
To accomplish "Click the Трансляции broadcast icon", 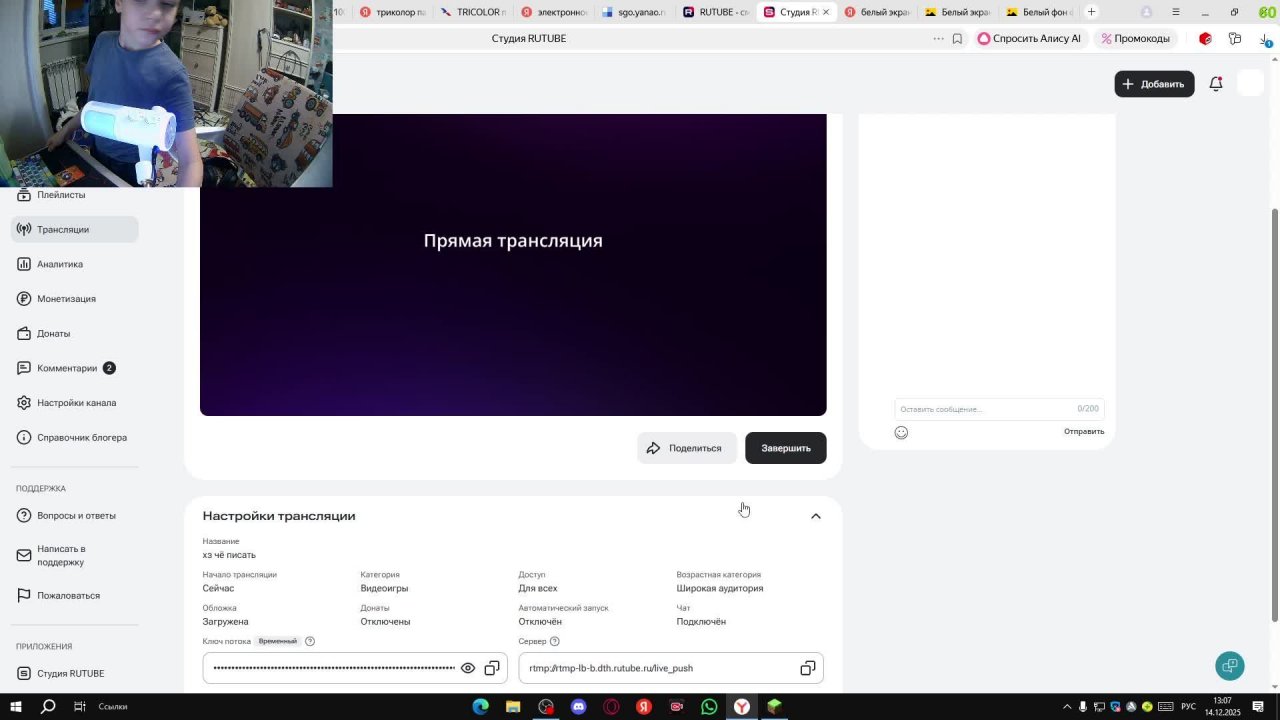I will [24, 229].
